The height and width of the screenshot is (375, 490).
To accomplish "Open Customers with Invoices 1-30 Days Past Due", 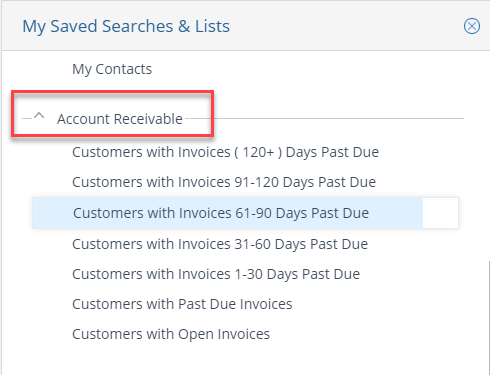I will coord(216,274).
